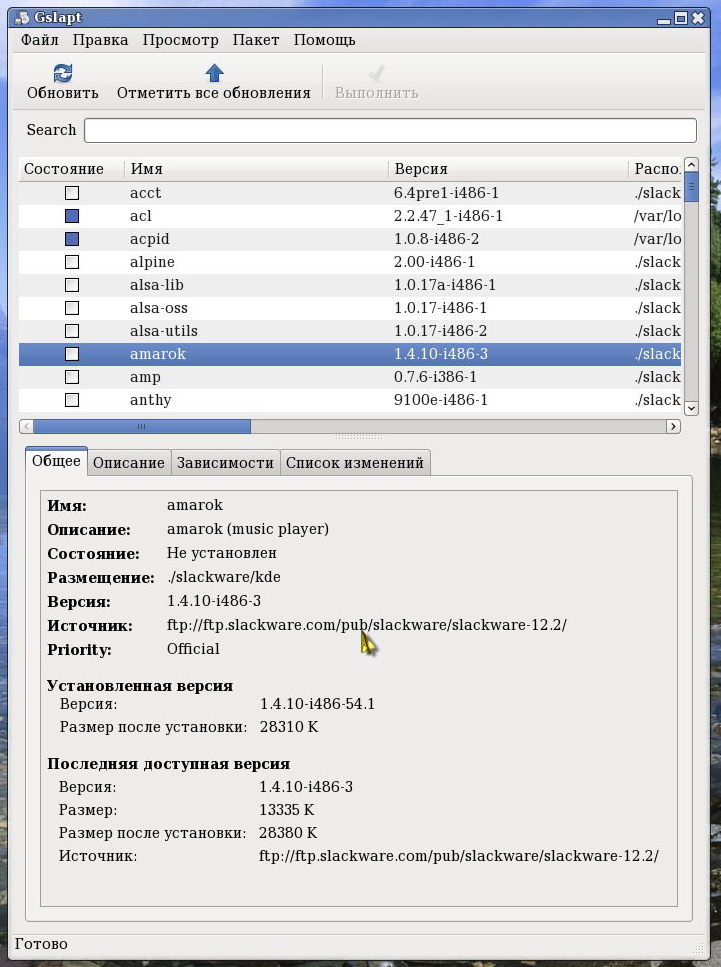Select the alpine package name

tap(152, 262)
